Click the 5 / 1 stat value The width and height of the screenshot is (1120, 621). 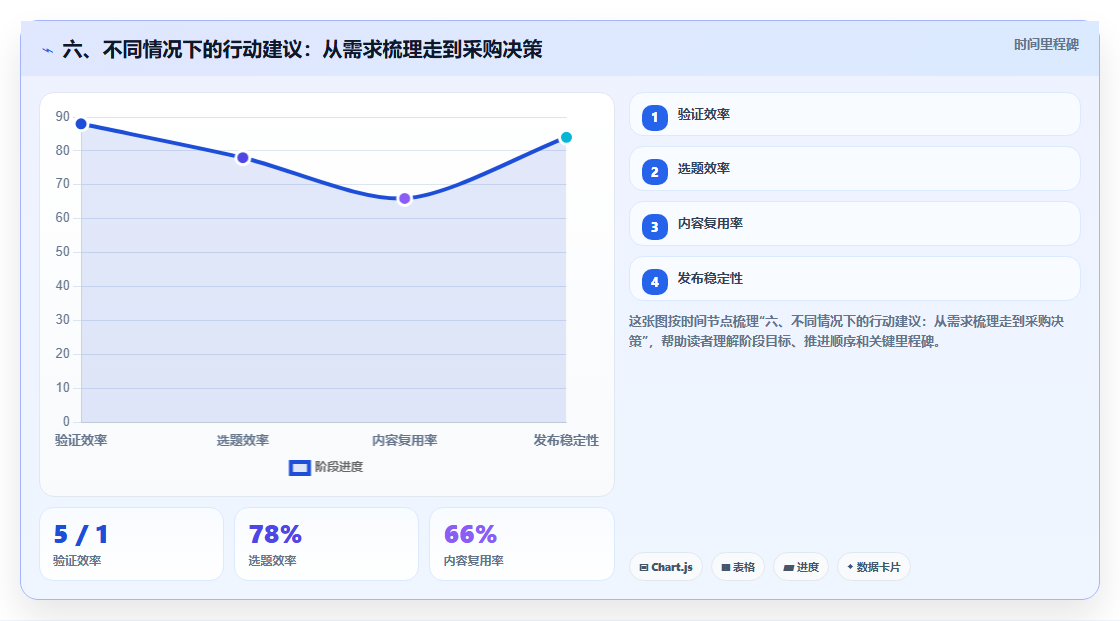[x=81, y=534]
